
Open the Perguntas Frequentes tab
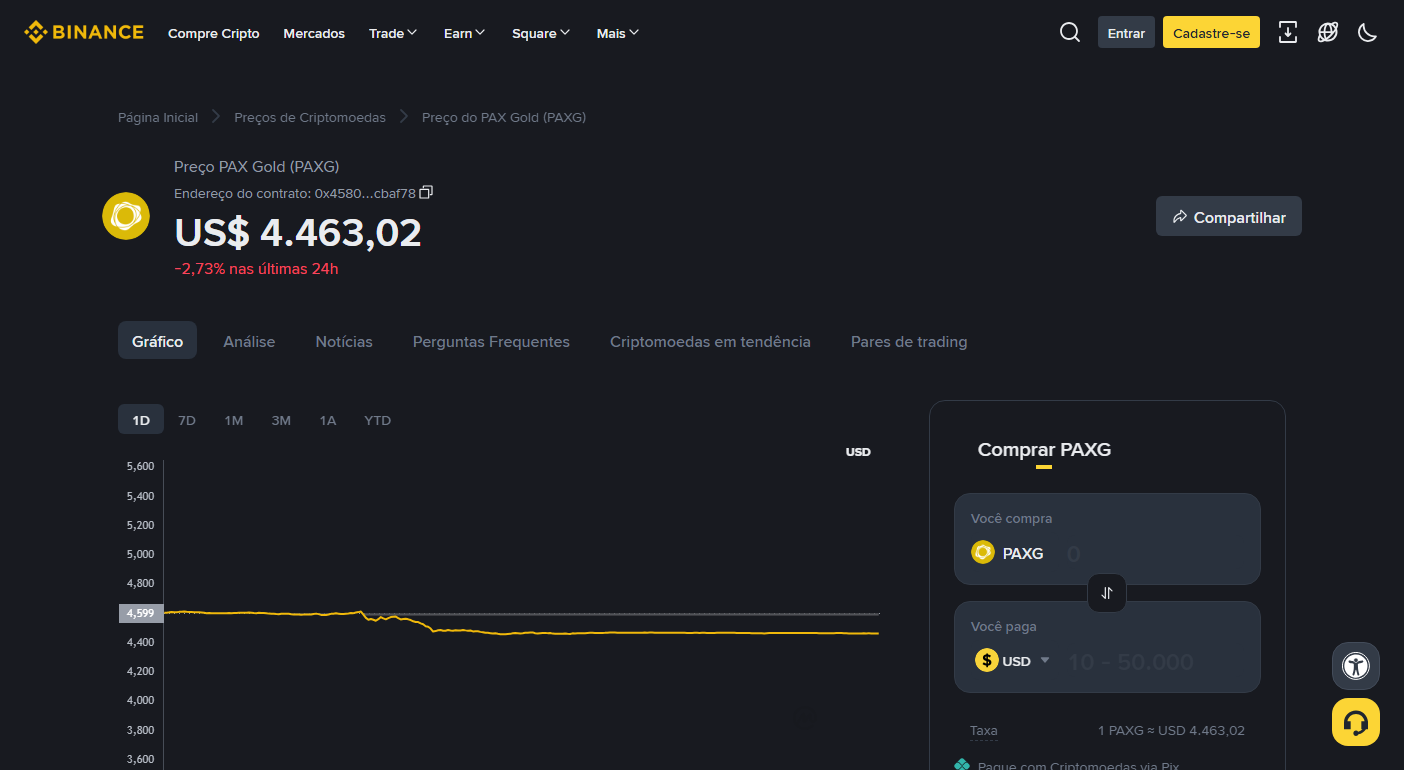(491, 341)
